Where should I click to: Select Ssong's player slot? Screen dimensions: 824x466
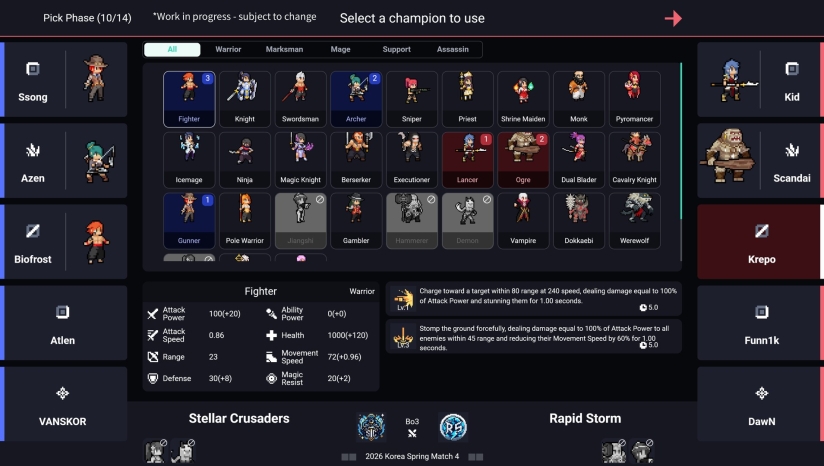64,79
